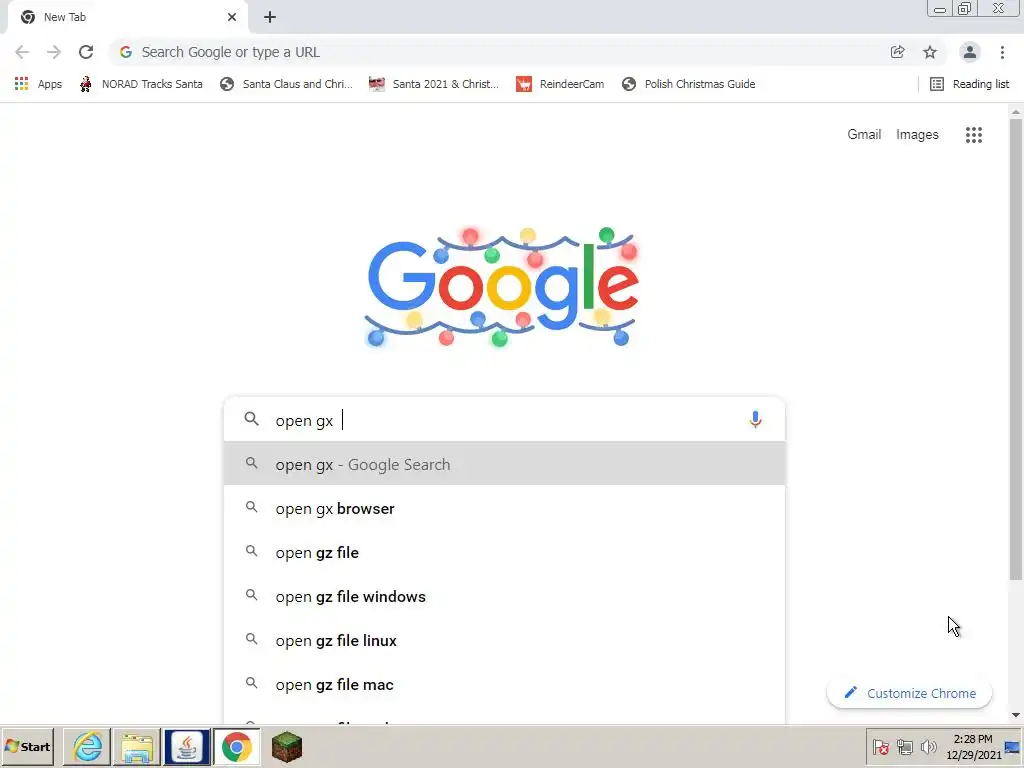Image resolution: width=1024 pixels, height=768 pixels.
Task: Click the Google icon in address bar
Action: [126, 52]
